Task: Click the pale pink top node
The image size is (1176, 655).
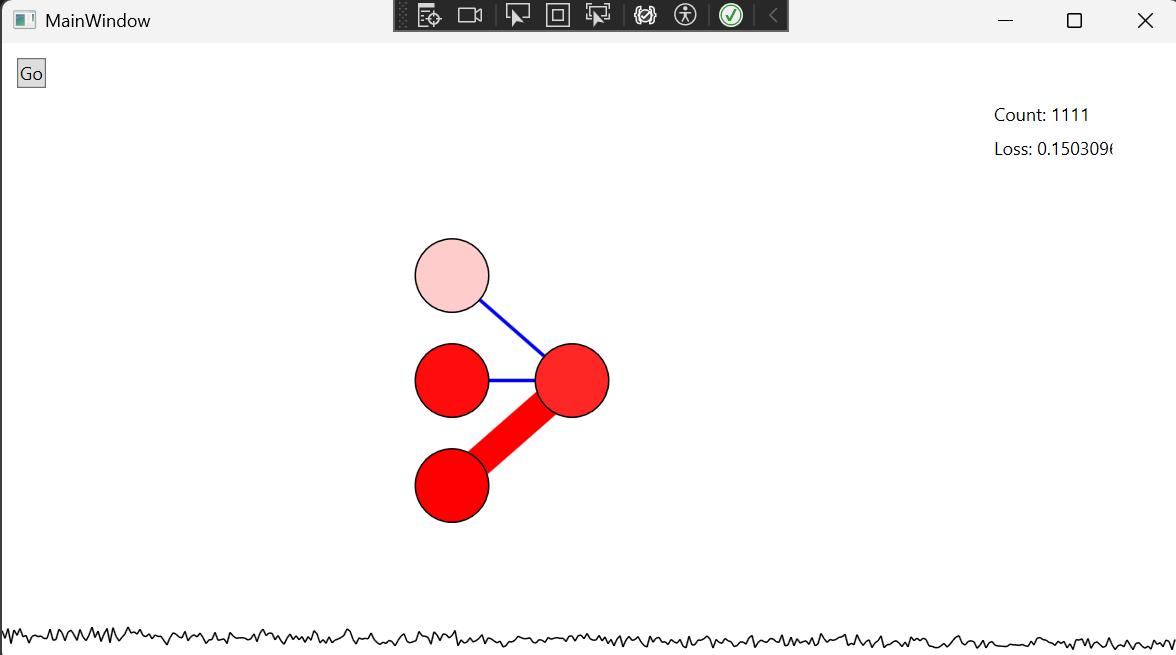Action: 452,275
